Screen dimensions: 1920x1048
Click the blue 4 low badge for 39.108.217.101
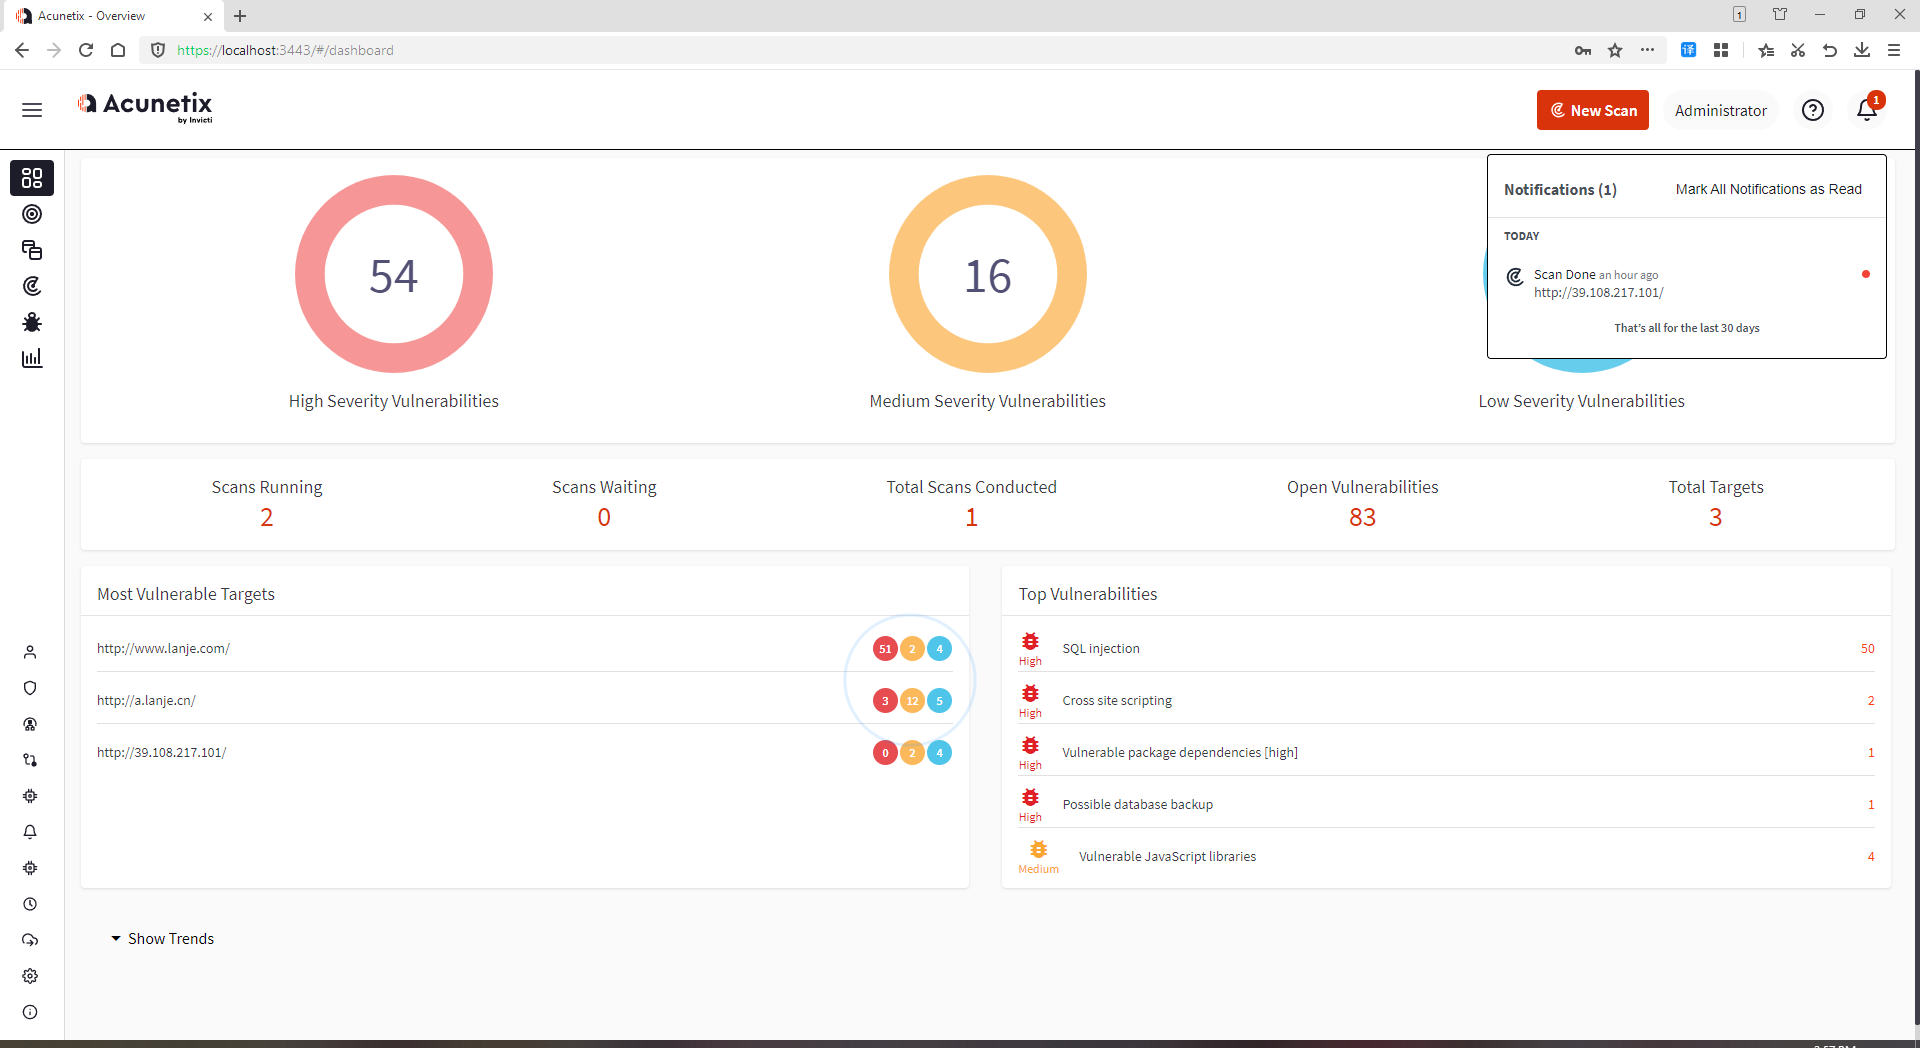(x=939, y=753)
